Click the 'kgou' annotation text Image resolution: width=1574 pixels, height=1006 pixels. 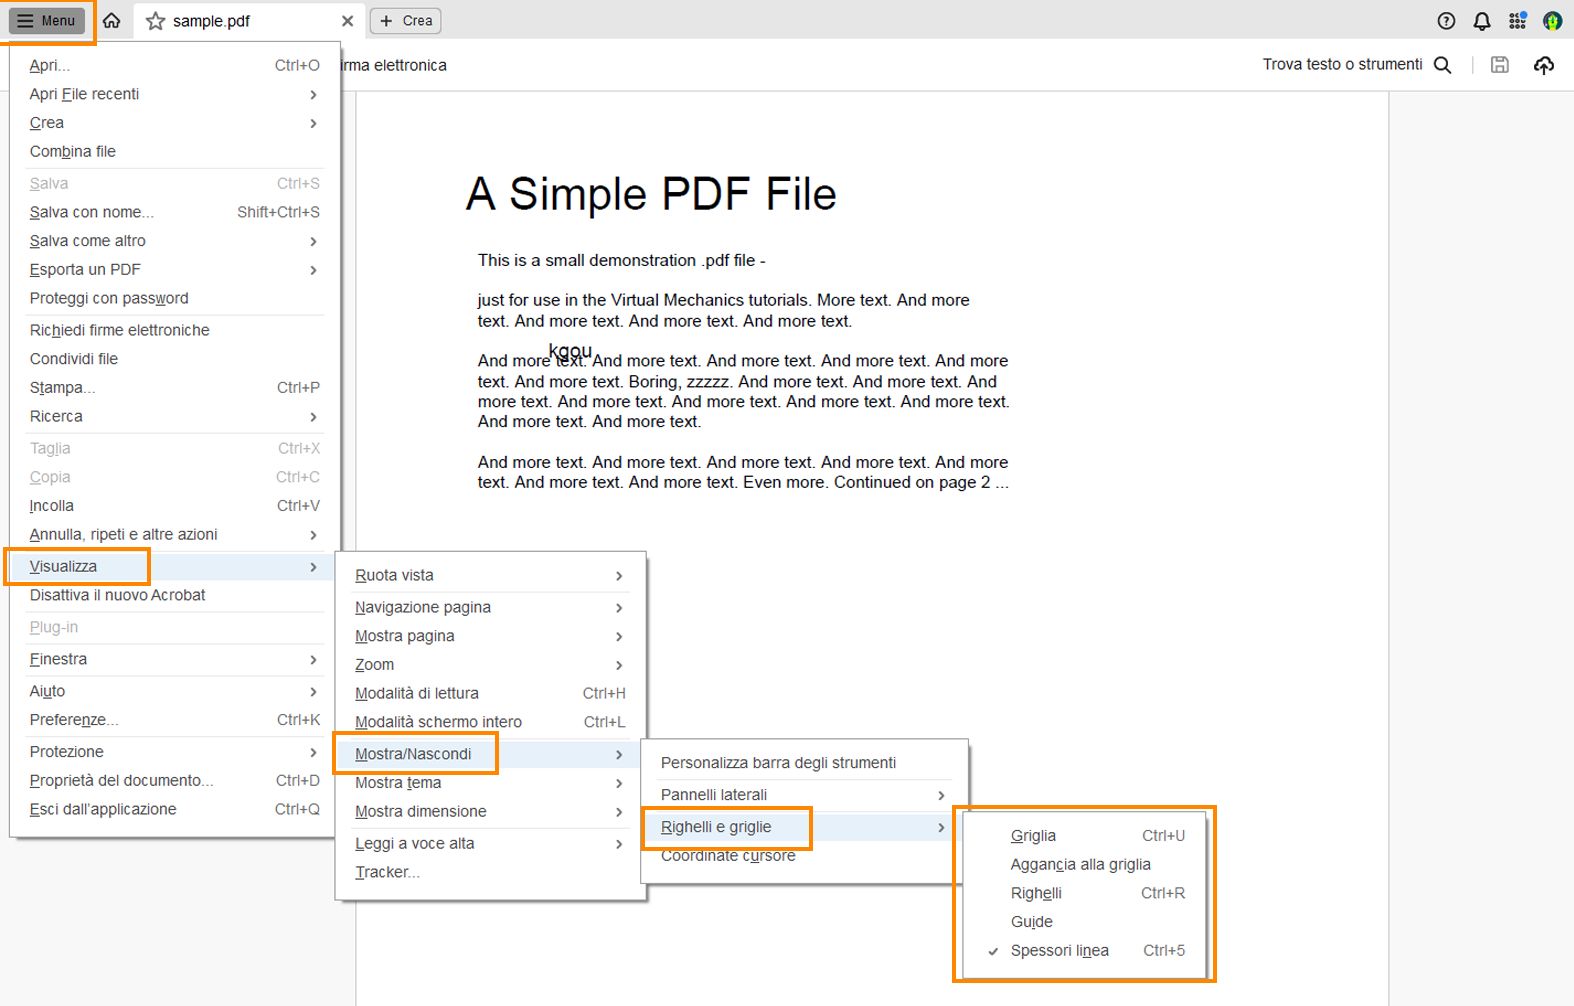[x=570, y=351]
